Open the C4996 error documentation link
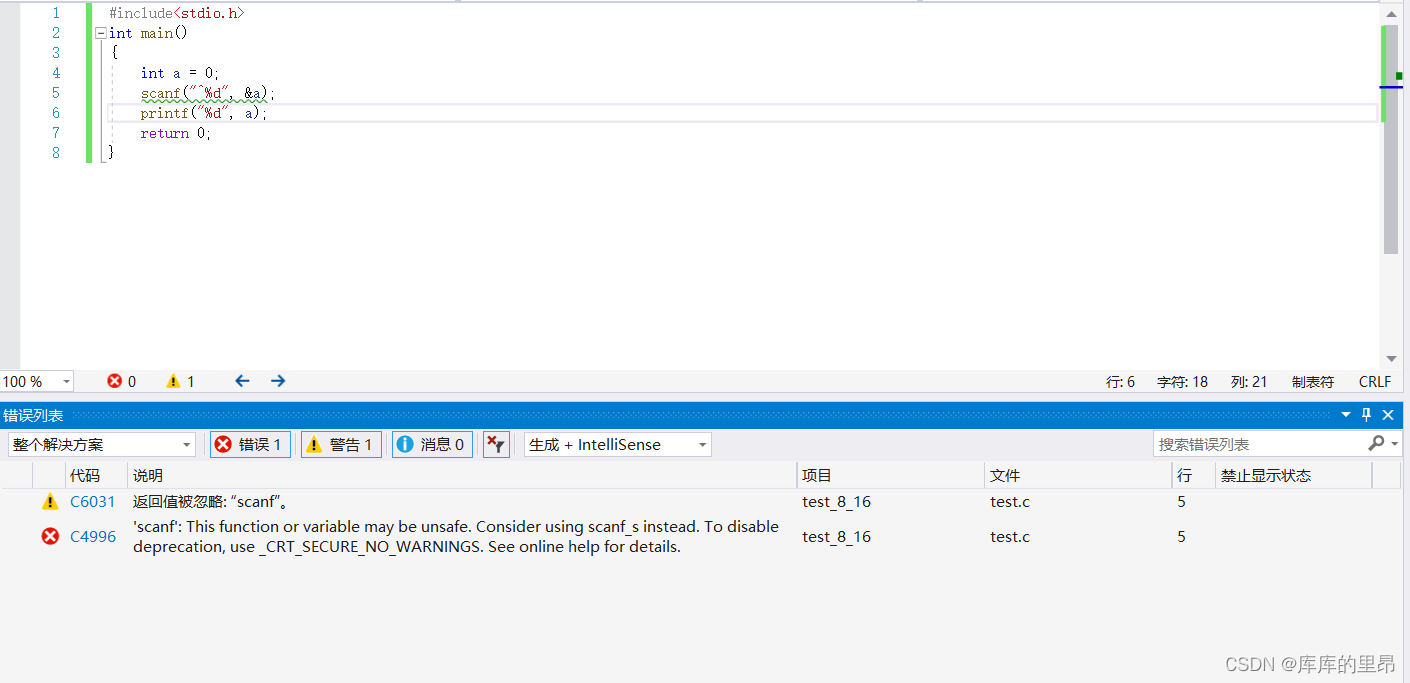Screen dimensions: 1410x683 coord(92,536)
